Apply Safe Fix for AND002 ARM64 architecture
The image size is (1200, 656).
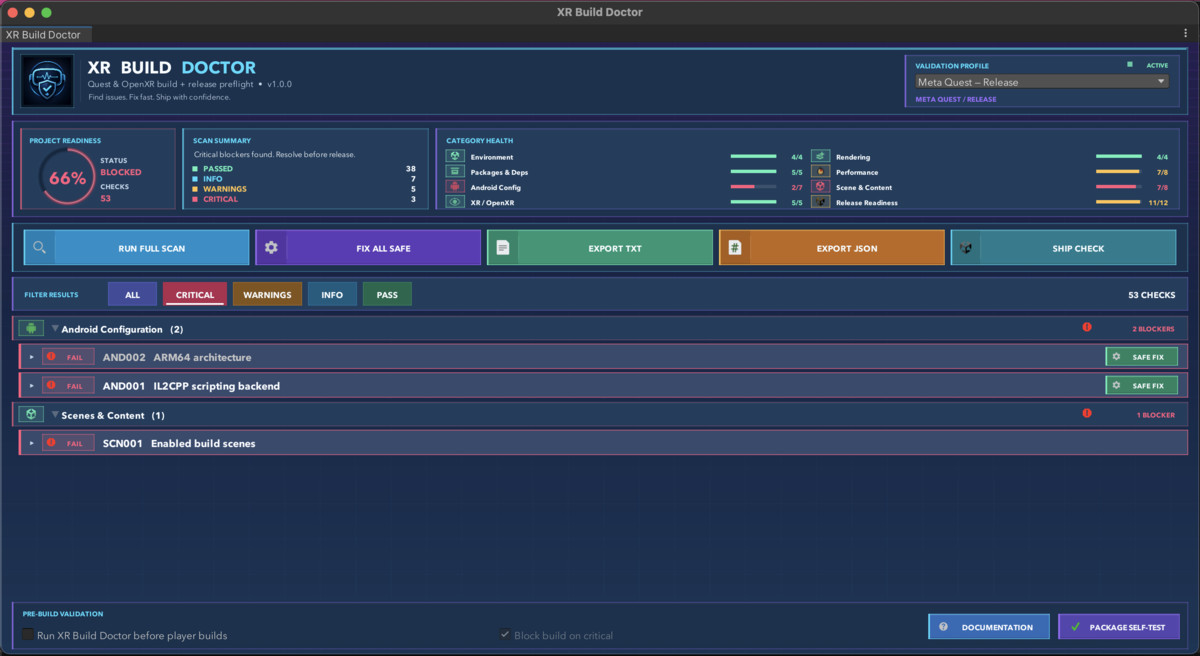tap(1141, 357)
